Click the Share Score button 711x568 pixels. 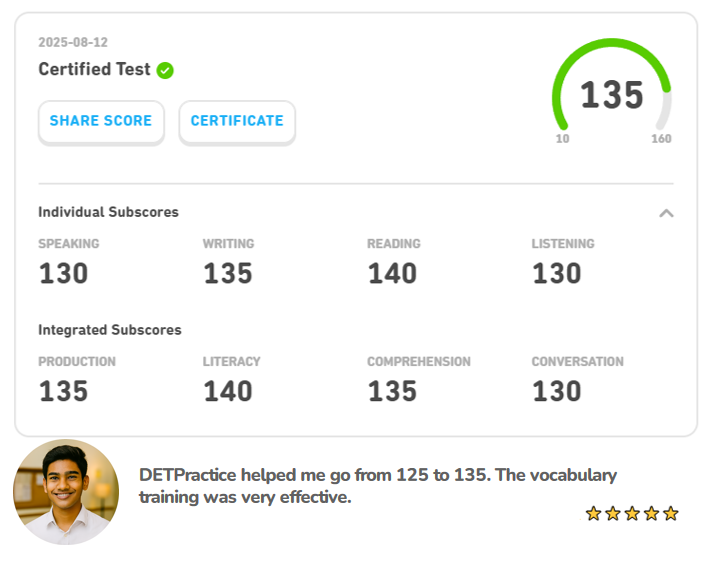tap(101, 121)
